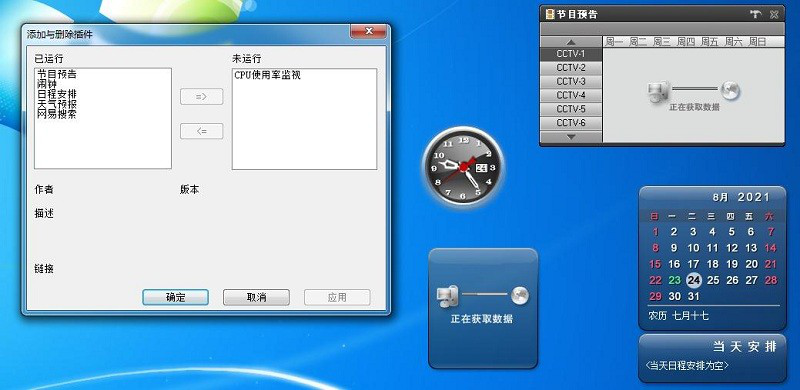This screenshot has width=800, height=390.
Task: Choose the CCTV-3 channel
Action: coord(571,81)
